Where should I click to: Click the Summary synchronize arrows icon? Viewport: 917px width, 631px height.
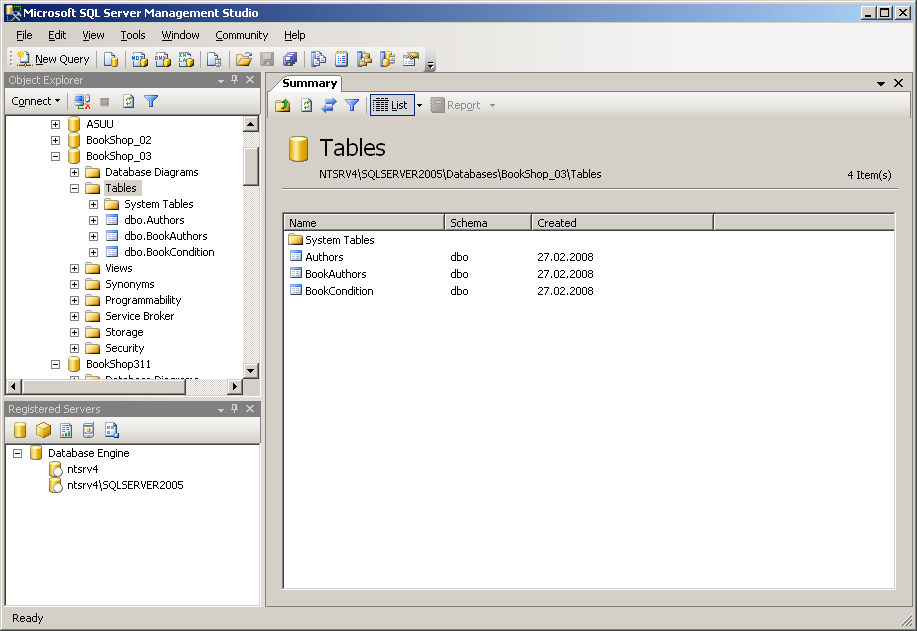point(329,105)
